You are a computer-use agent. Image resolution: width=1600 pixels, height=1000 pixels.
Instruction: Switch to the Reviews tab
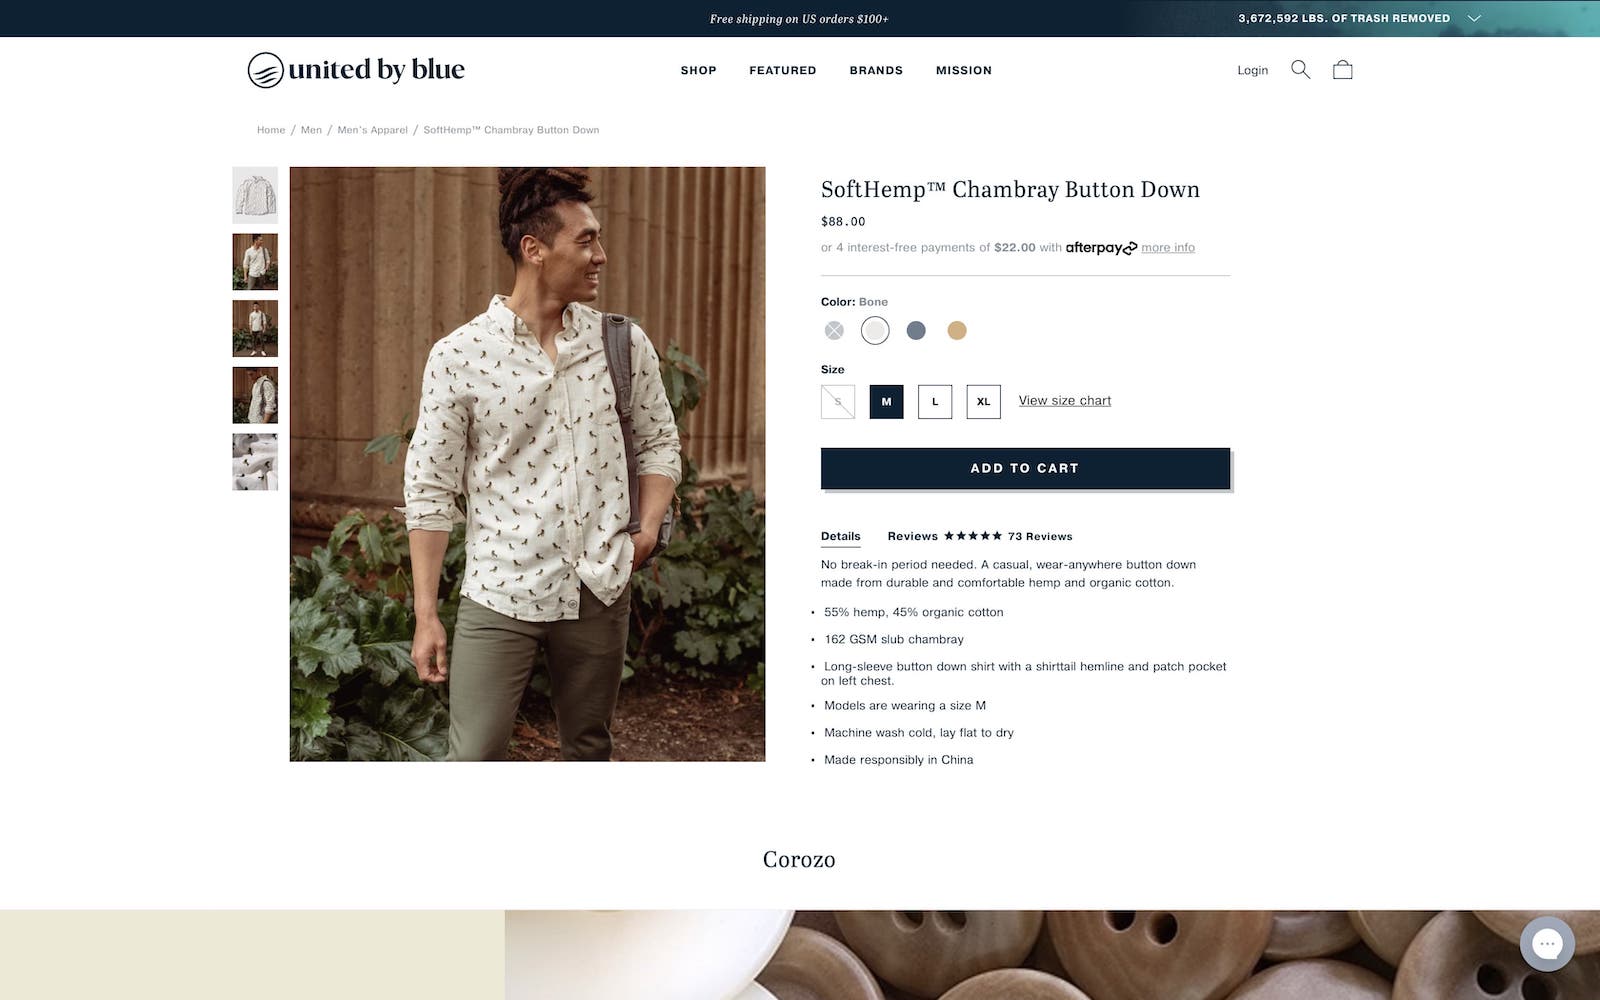point(912,536)
